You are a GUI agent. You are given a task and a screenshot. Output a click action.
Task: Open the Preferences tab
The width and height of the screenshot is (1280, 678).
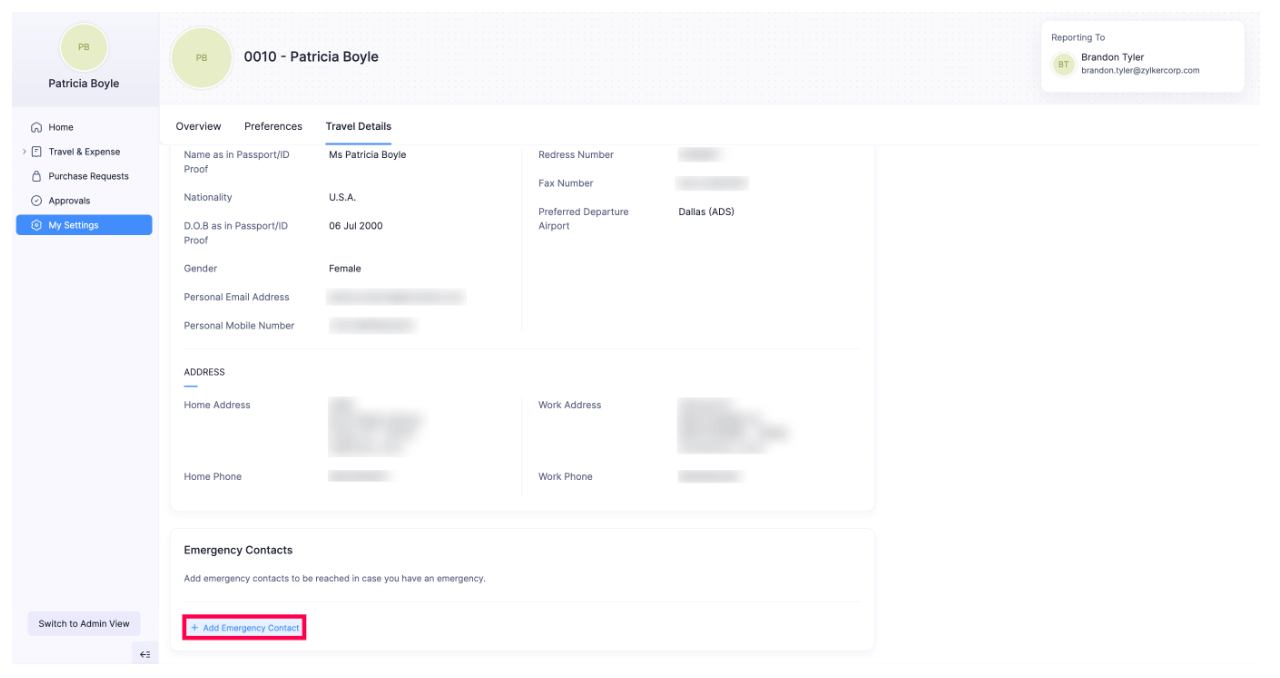tap(273, 126)
